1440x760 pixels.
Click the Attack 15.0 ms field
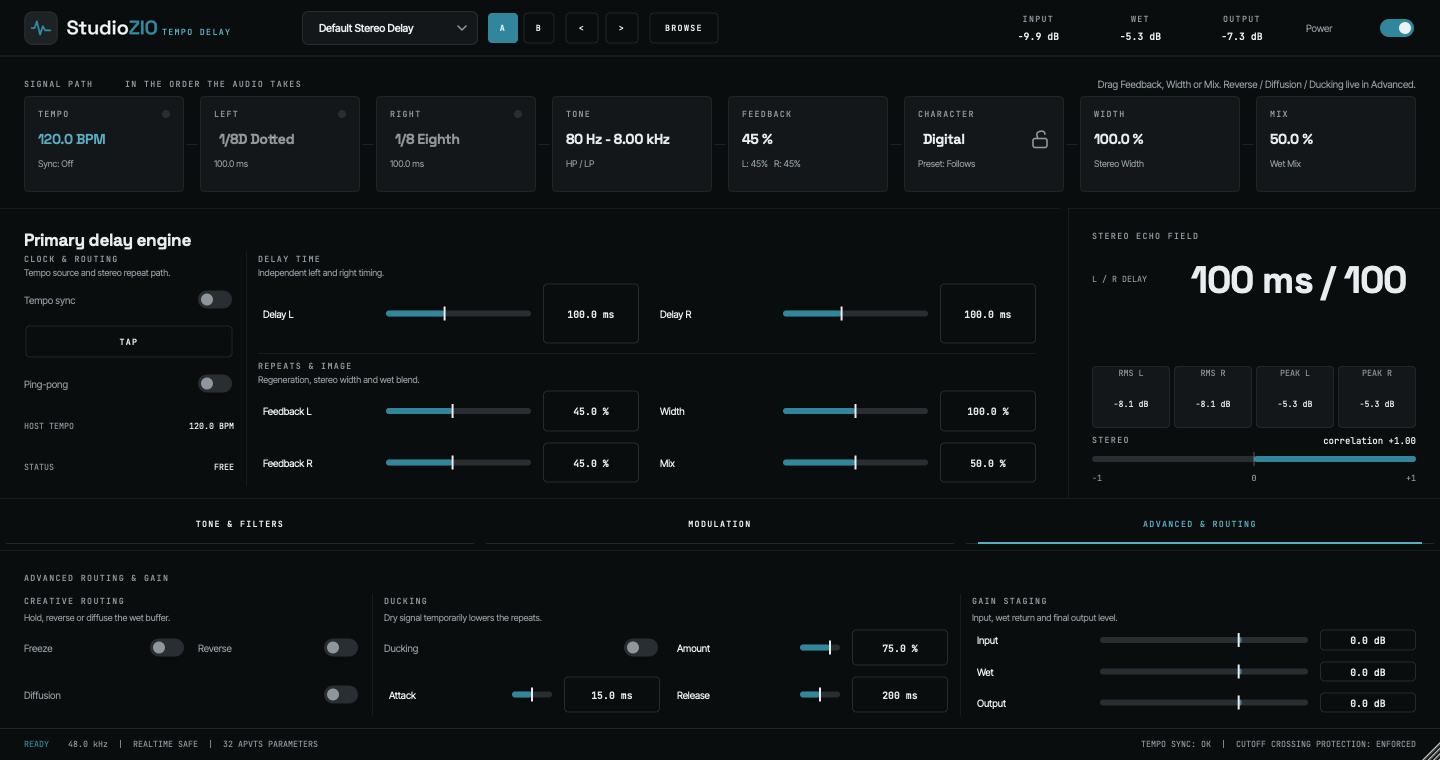click(x=612, y=695)
